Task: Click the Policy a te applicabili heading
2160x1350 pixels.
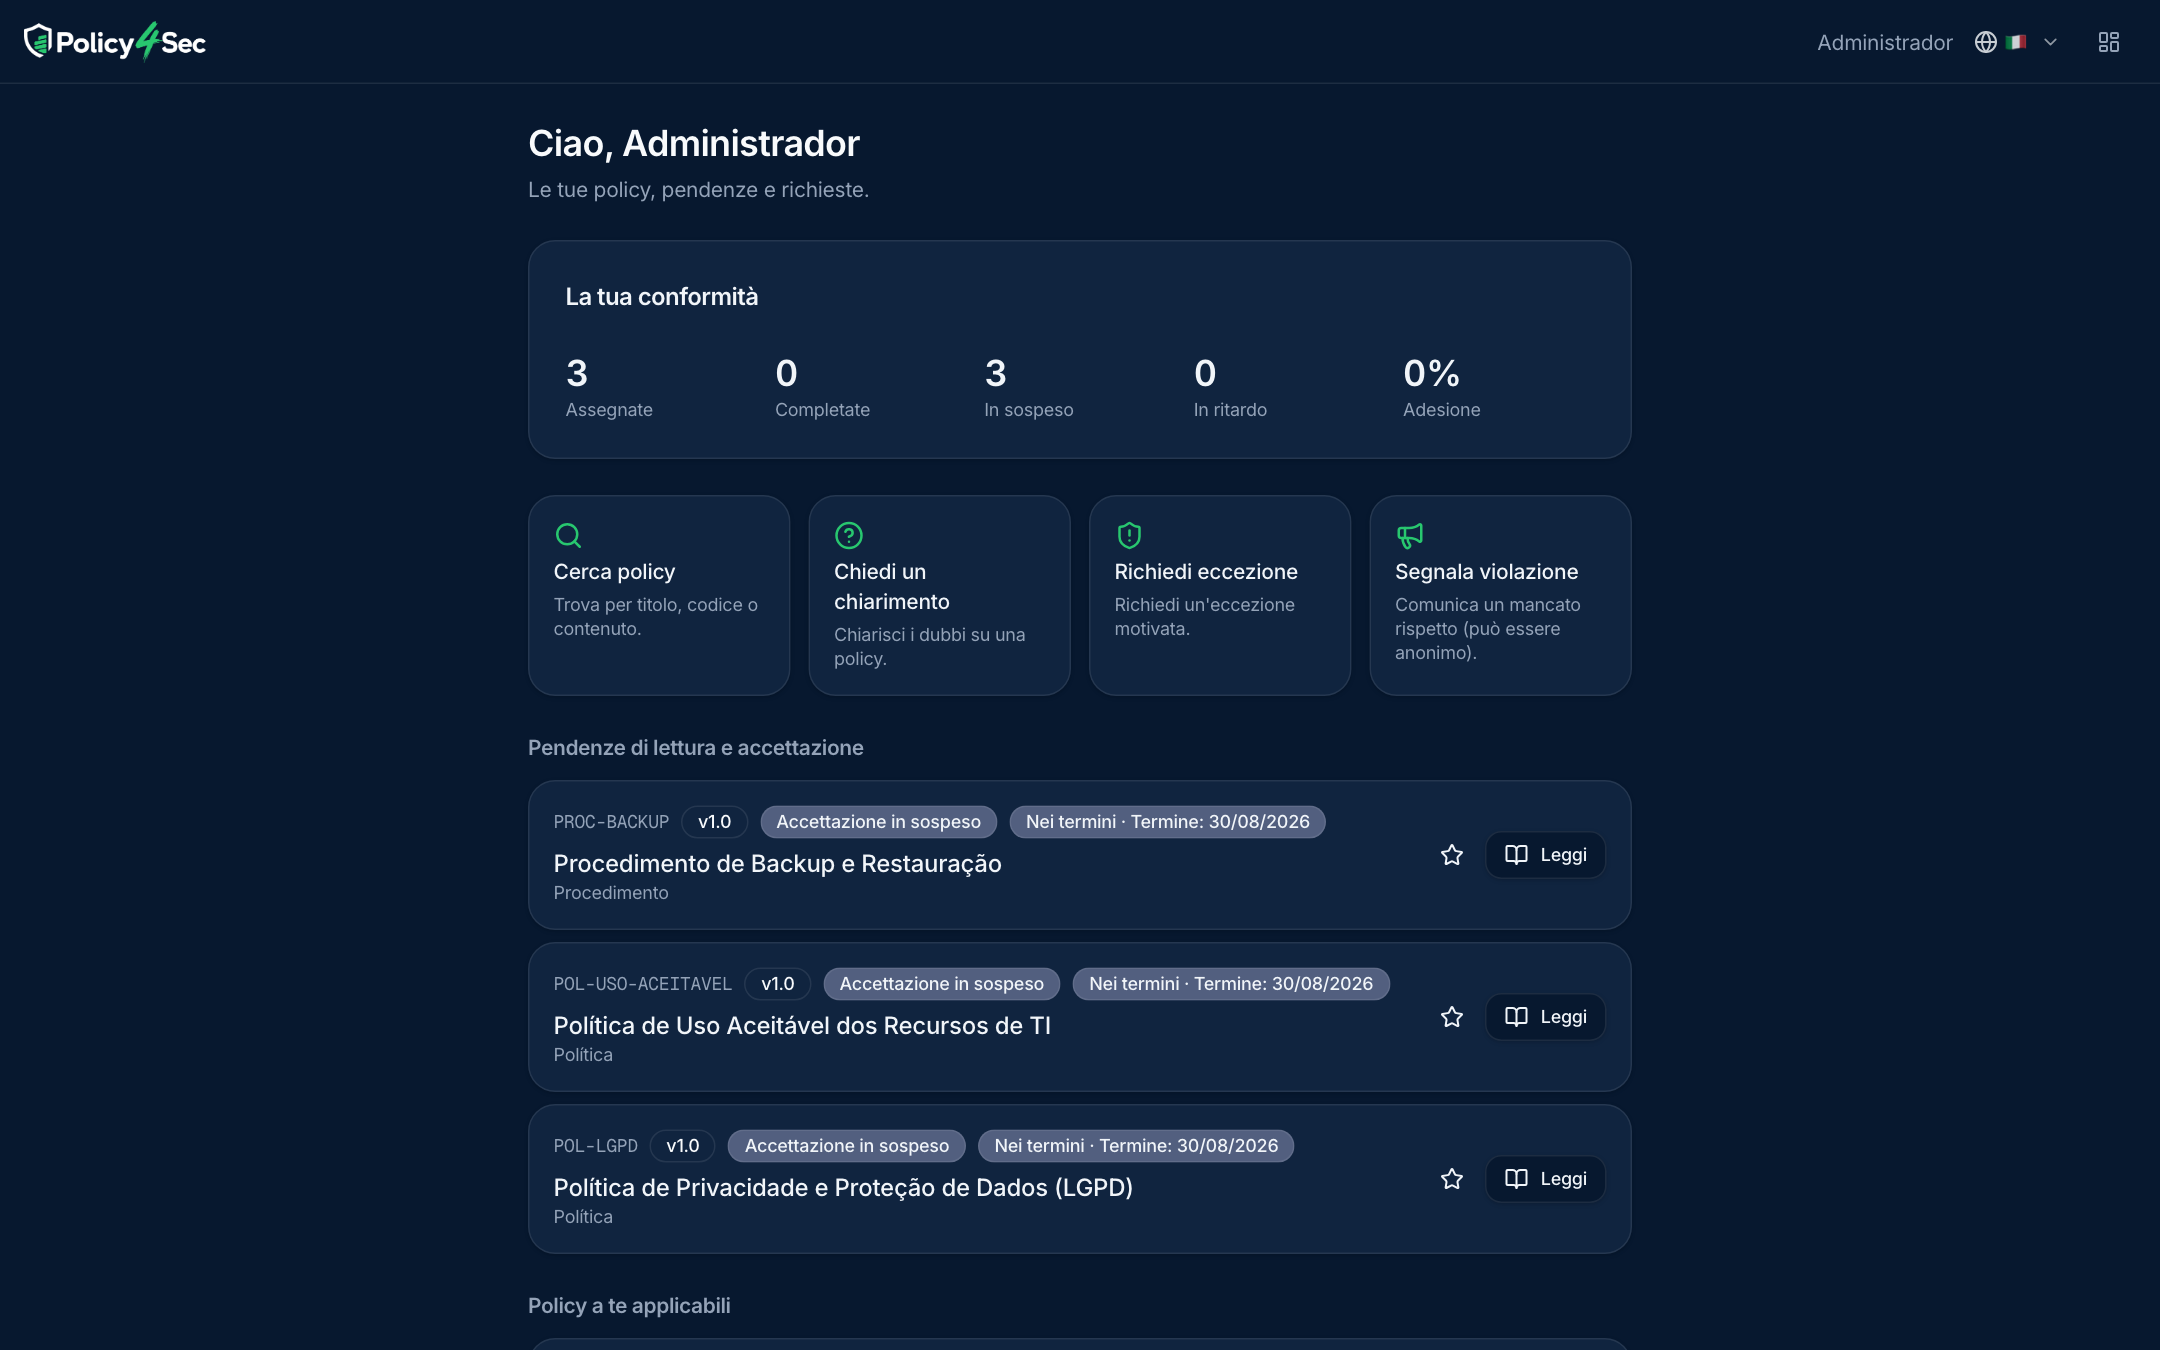Action: (x=629, y=1306)
